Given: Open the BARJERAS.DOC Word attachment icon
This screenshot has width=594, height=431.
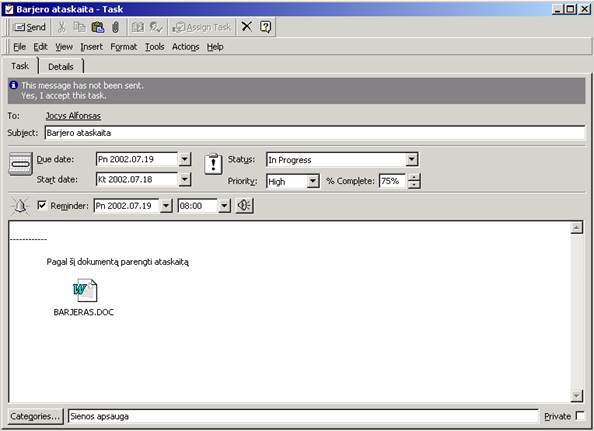Looking at the screenshot, I should 85,290.
